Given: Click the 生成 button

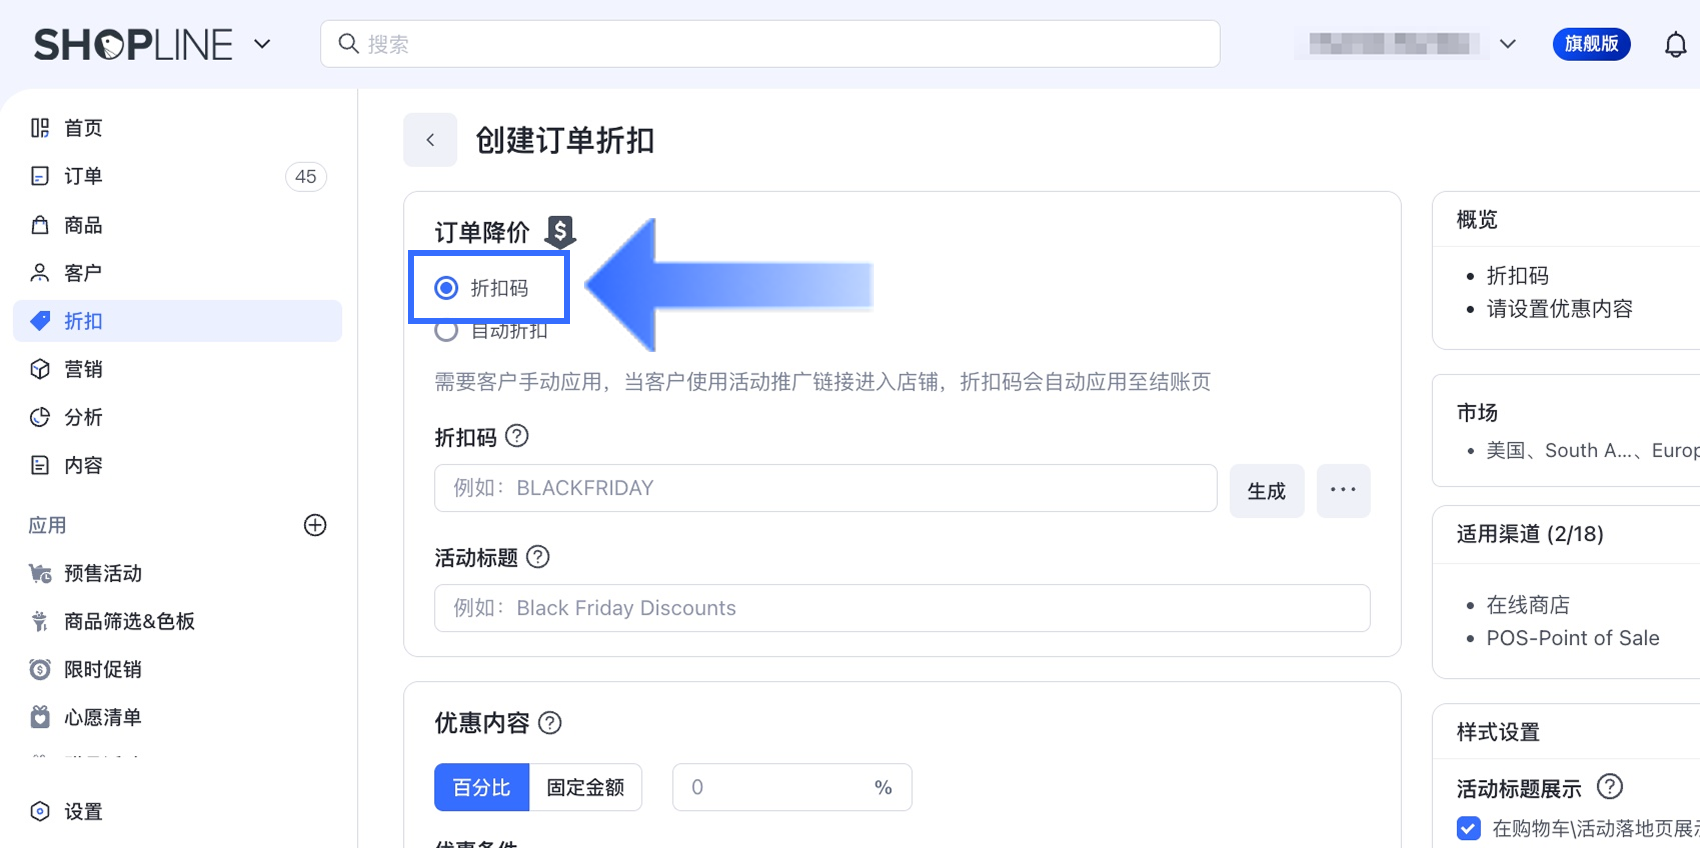Looking at the screenshot, I should coord(1266,490).
